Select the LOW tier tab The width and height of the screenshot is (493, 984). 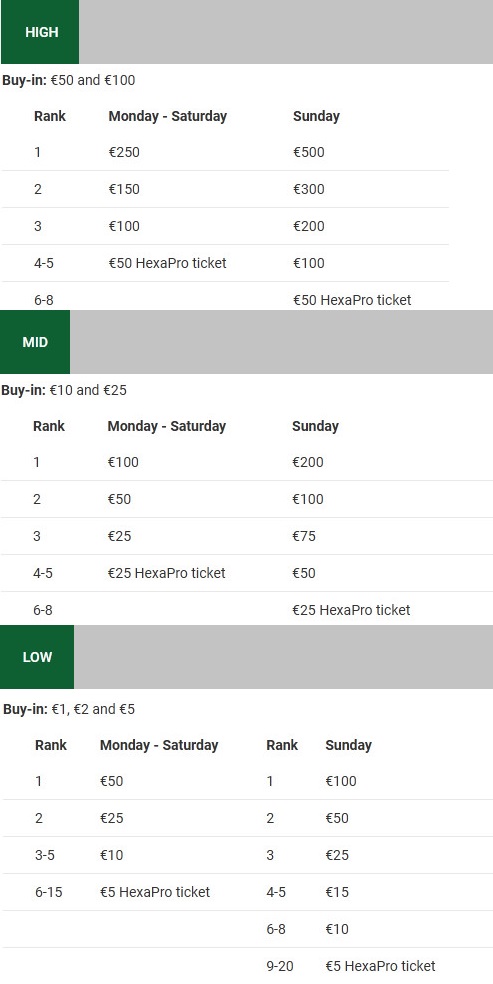click(x=37, y=657)
